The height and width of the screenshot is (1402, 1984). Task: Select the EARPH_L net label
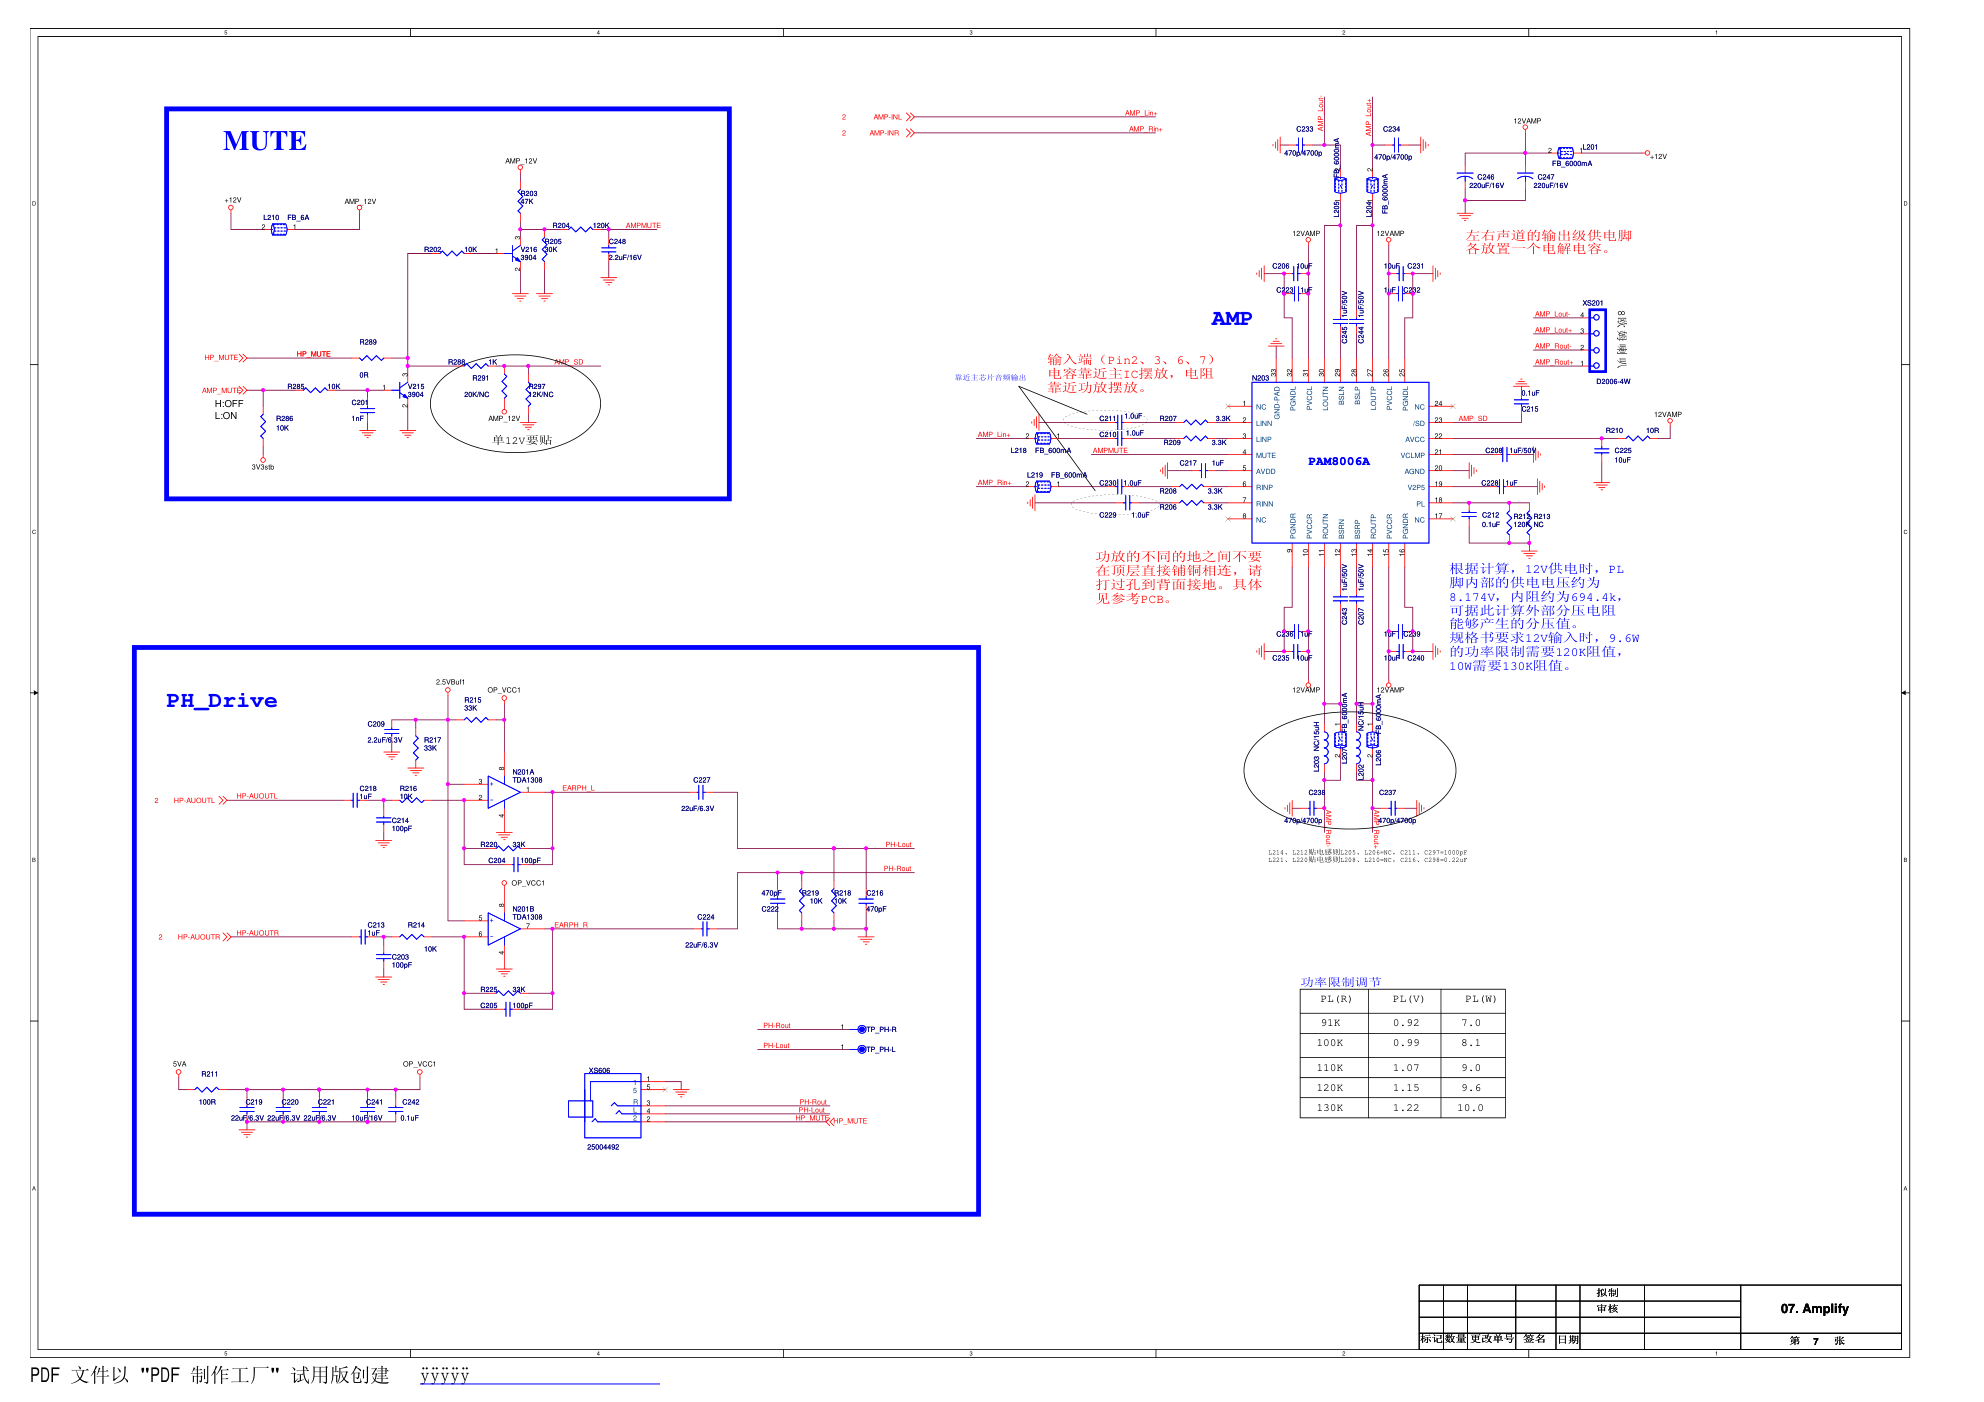point(578,788)
